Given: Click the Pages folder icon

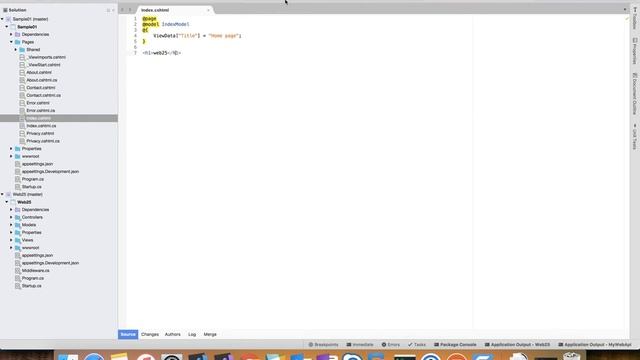Looking at the screenshot, I should pos(18,42).
